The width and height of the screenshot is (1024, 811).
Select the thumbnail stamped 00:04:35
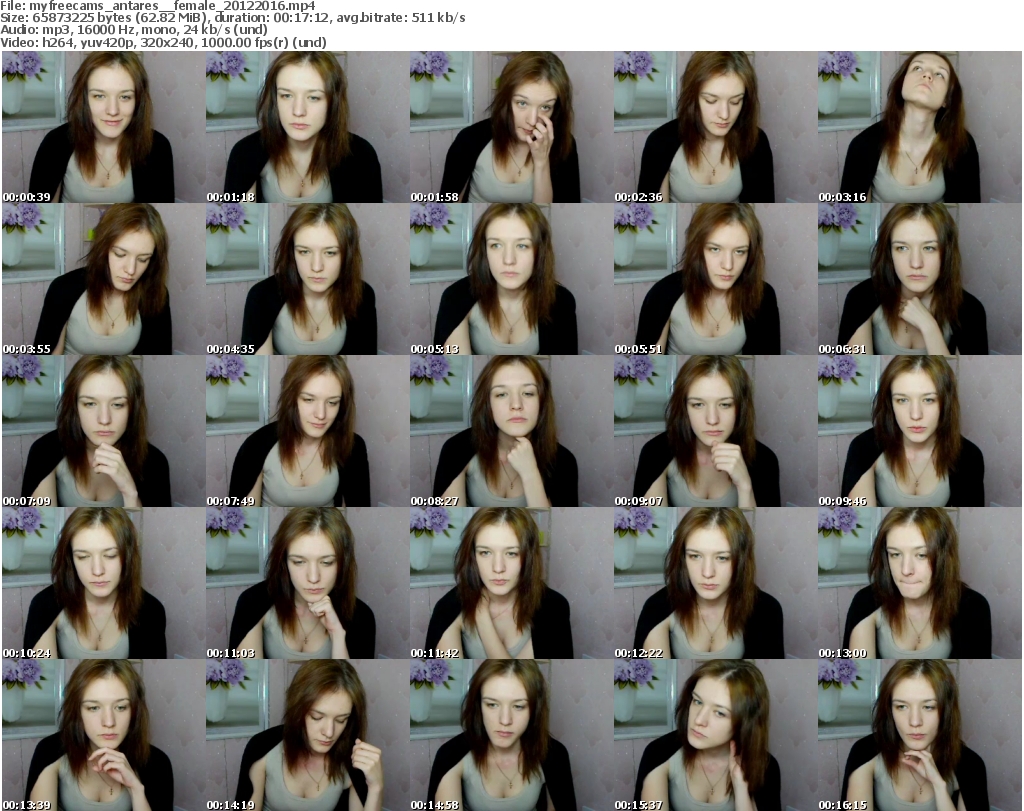coord(307,279)
